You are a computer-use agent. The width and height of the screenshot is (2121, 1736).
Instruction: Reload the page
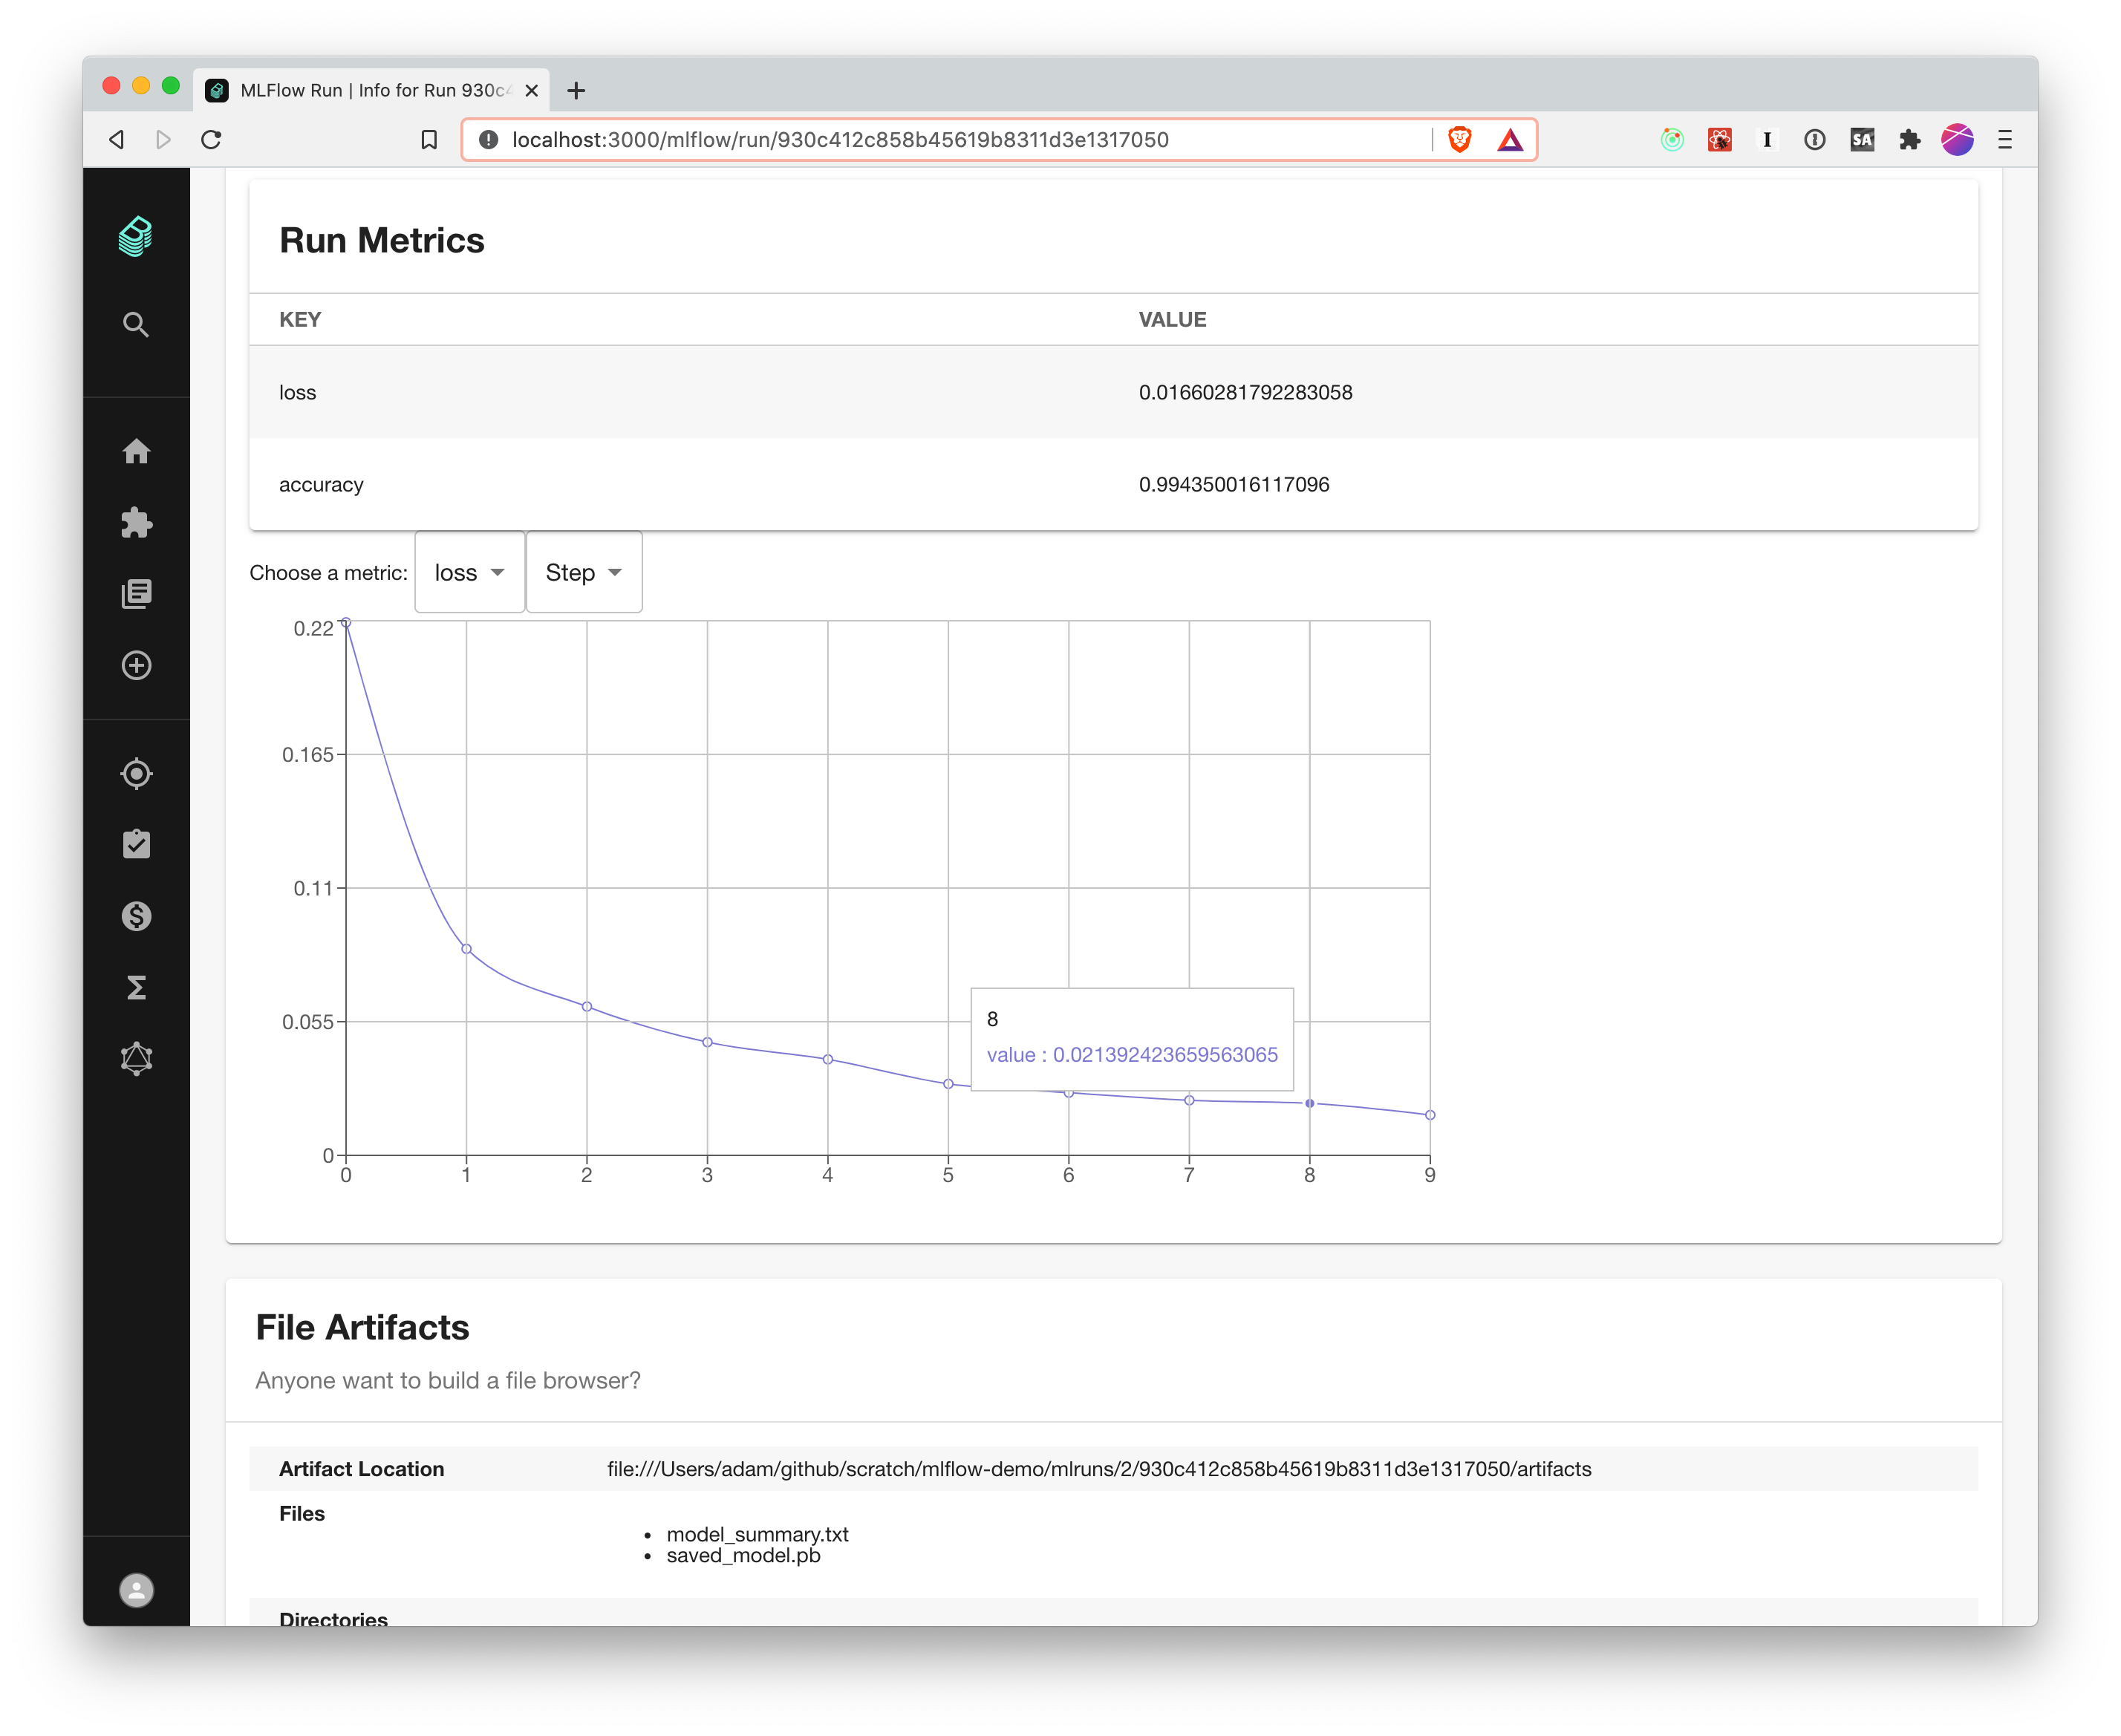(x=211, y=140)
